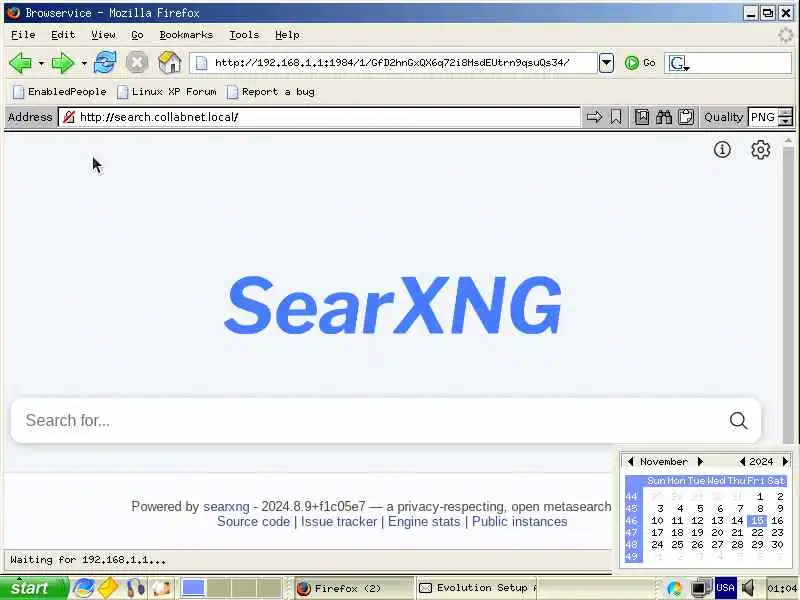Select November 30 in the calendar

pyautogui.click(x=777, y=544)
